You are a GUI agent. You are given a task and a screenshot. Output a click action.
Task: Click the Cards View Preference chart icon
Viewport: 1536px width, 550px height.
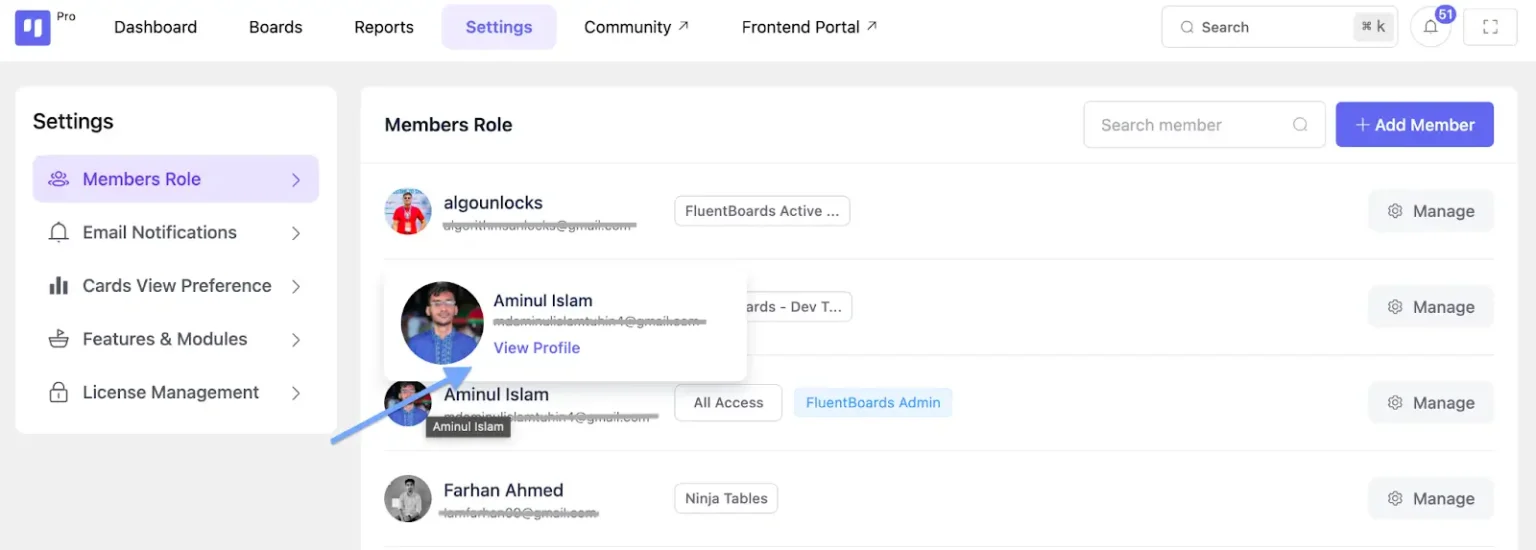[59, 286]
